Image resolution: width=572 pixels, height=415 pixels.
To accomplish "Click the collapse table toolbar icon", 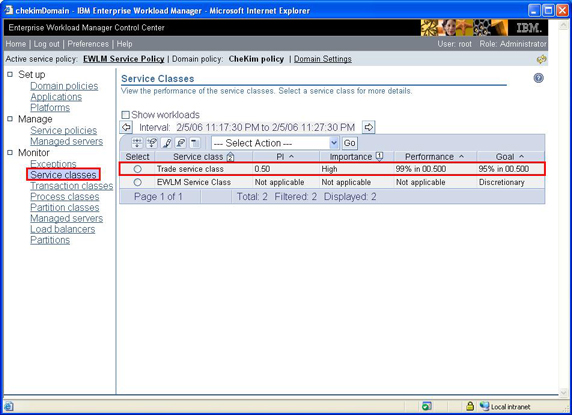I will pyautogui.click(x=196, y=143).
